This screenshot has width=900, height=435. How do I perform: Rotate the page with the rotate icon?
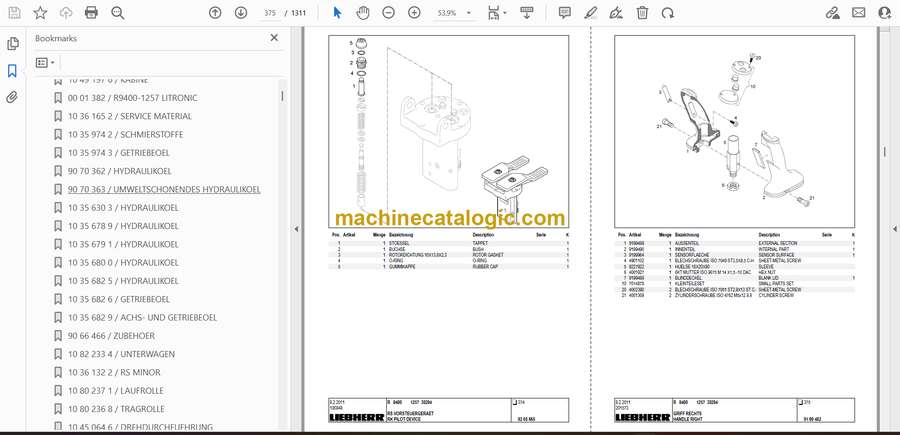(668, 13)
